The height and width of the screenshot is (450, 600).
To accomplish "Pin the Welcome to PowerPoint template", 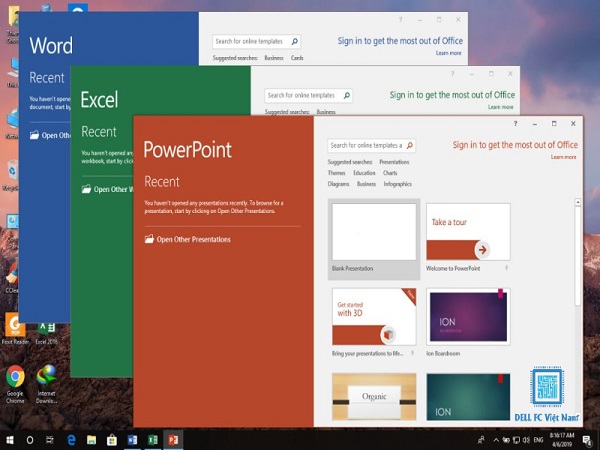I will (506, 268).
